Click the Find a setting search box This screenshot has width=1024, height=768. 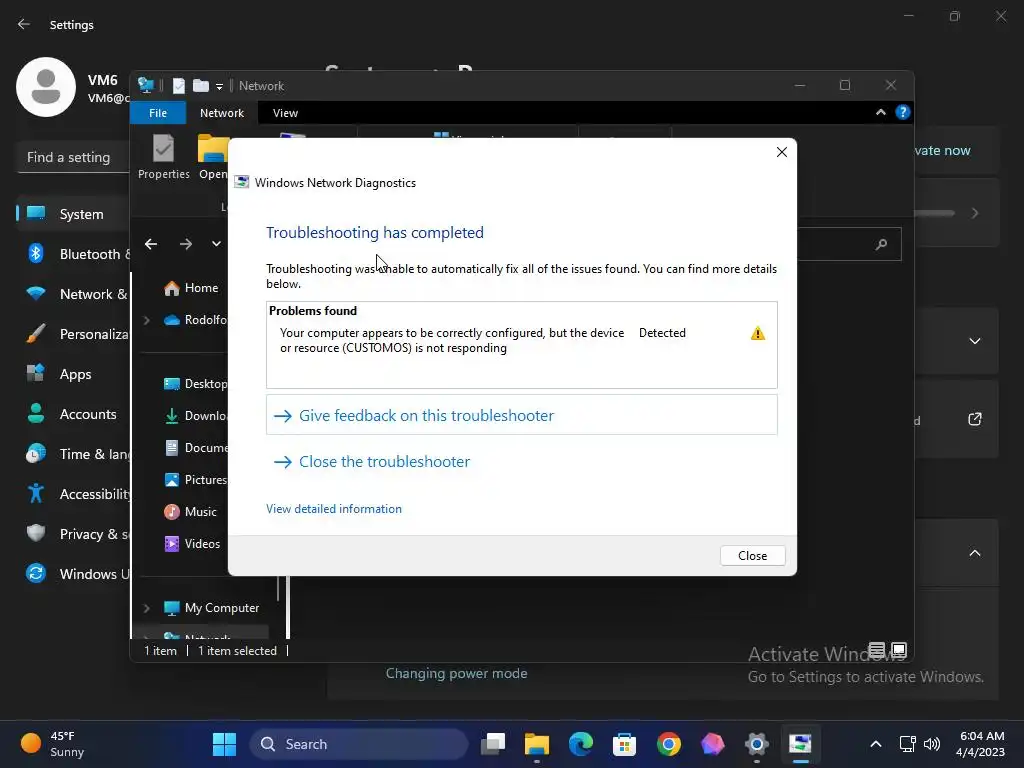(x=73, y=157)
